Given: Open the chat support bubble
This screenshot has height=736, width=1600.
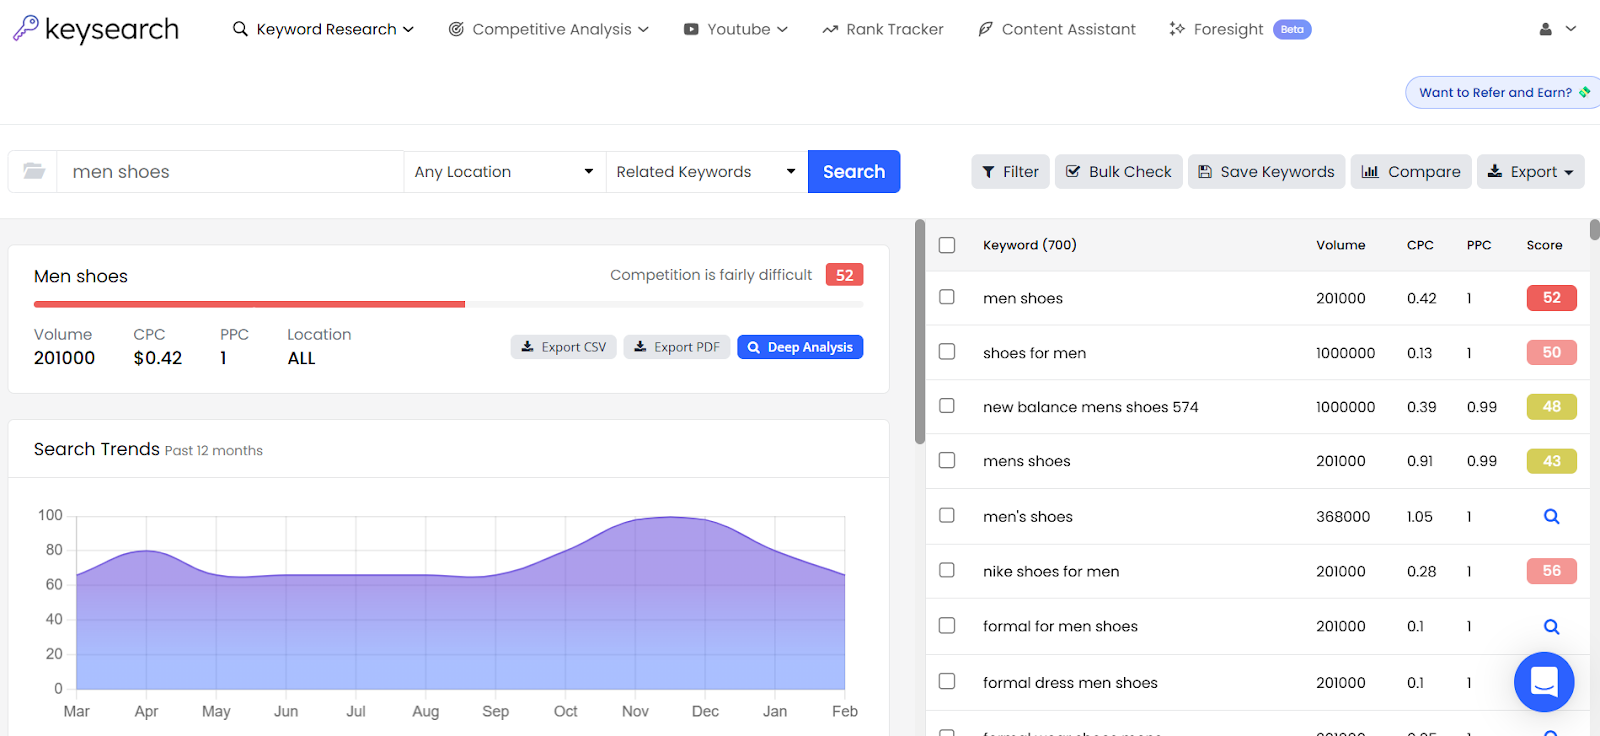Looking at the screenshot, I should click(x=1544, y=682).
